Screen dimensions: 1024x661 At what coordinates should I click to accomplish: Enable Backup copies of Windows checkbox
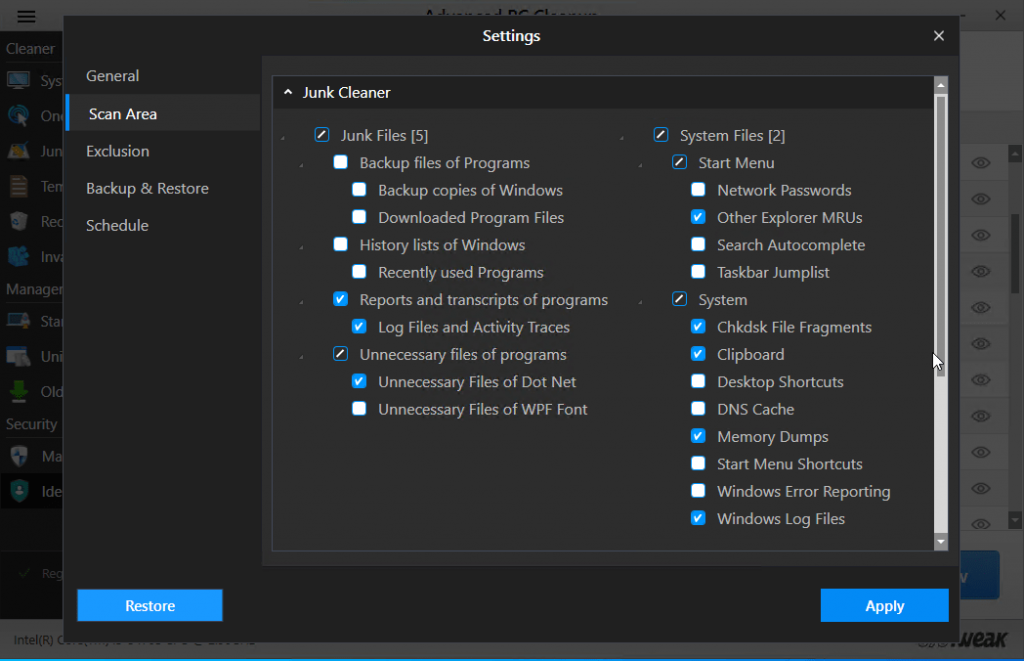(x=359, y=189)
